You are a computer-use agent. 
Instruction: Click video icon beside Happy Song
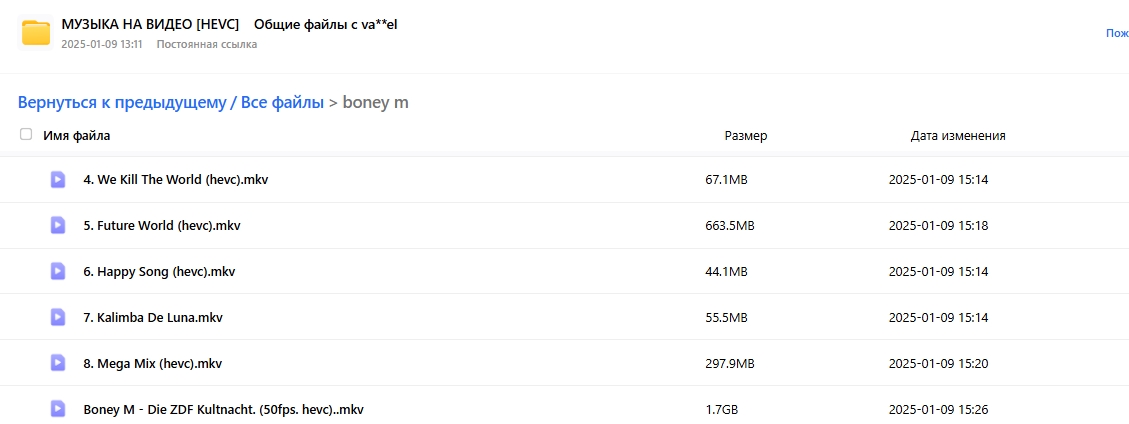[58, 271]
